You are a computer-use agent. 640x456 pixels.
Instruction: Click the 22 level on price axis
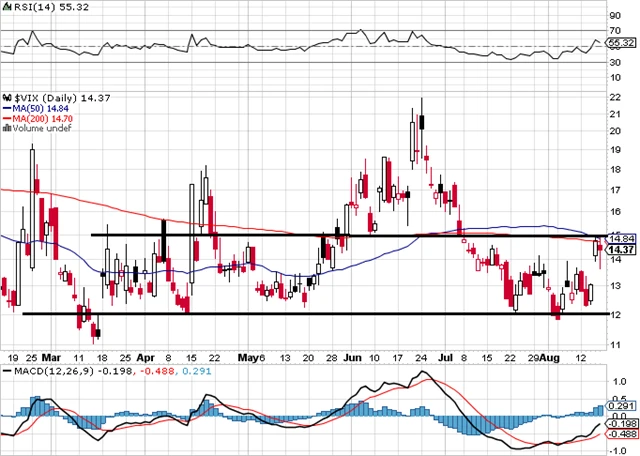[x=615, y=96]
